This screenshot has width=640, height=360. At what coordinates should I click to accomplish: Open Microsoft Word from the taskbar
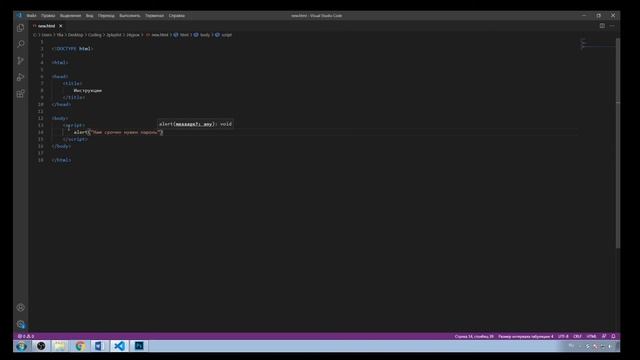[x=99, y=346]
